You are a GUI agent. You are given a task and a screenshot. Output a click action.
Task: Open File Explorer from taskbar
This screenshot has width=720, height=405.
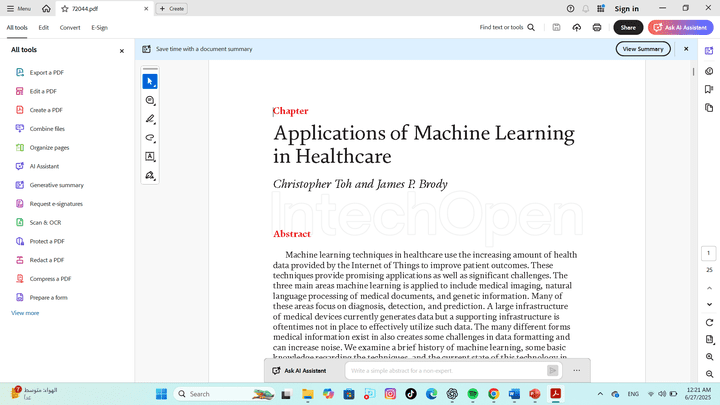(307, 394)
